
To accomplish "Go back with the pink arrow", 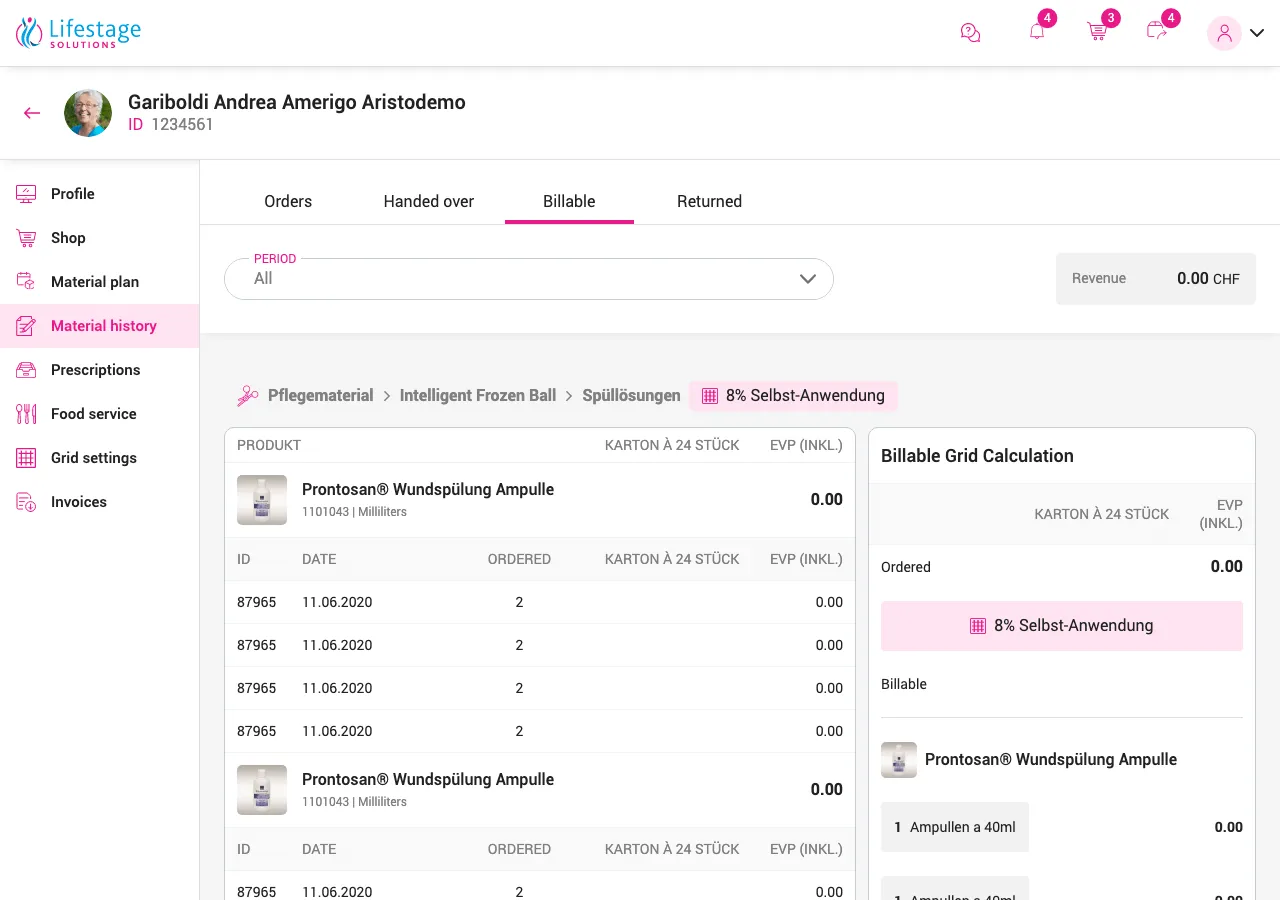I will pyautogui.click(x=32, y=113).
